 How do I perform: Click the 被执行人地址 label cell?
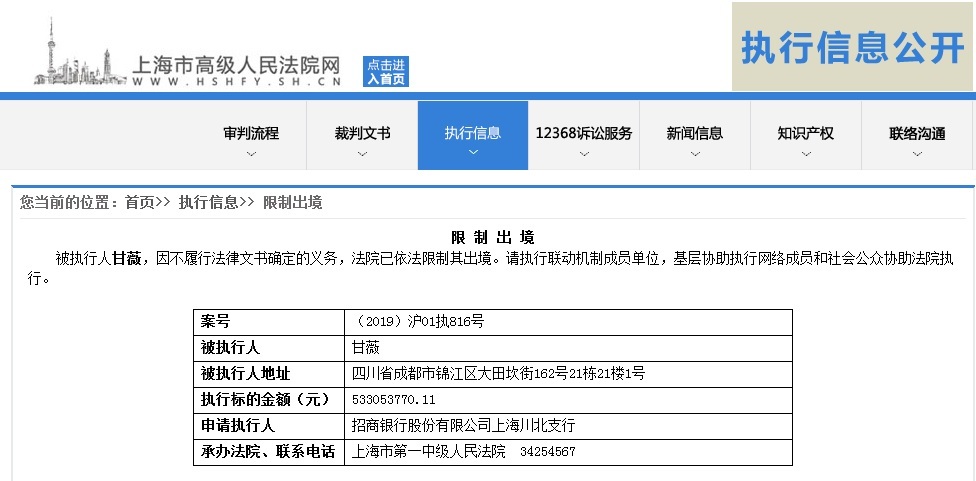point(269,374)
